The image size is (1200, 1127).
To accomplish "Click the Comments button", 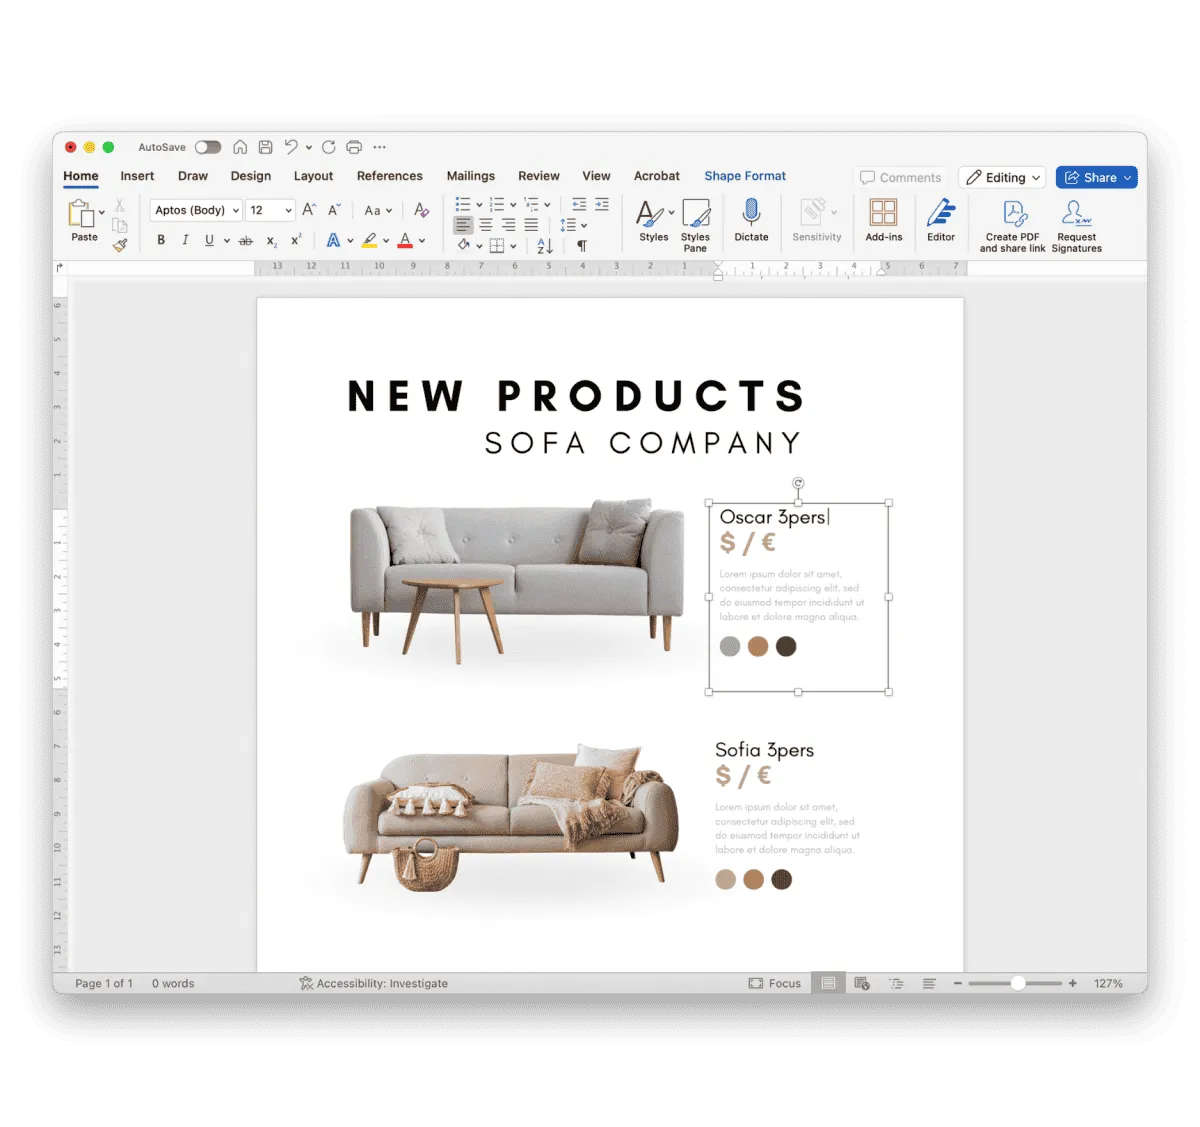I will (x=901, y=177).
